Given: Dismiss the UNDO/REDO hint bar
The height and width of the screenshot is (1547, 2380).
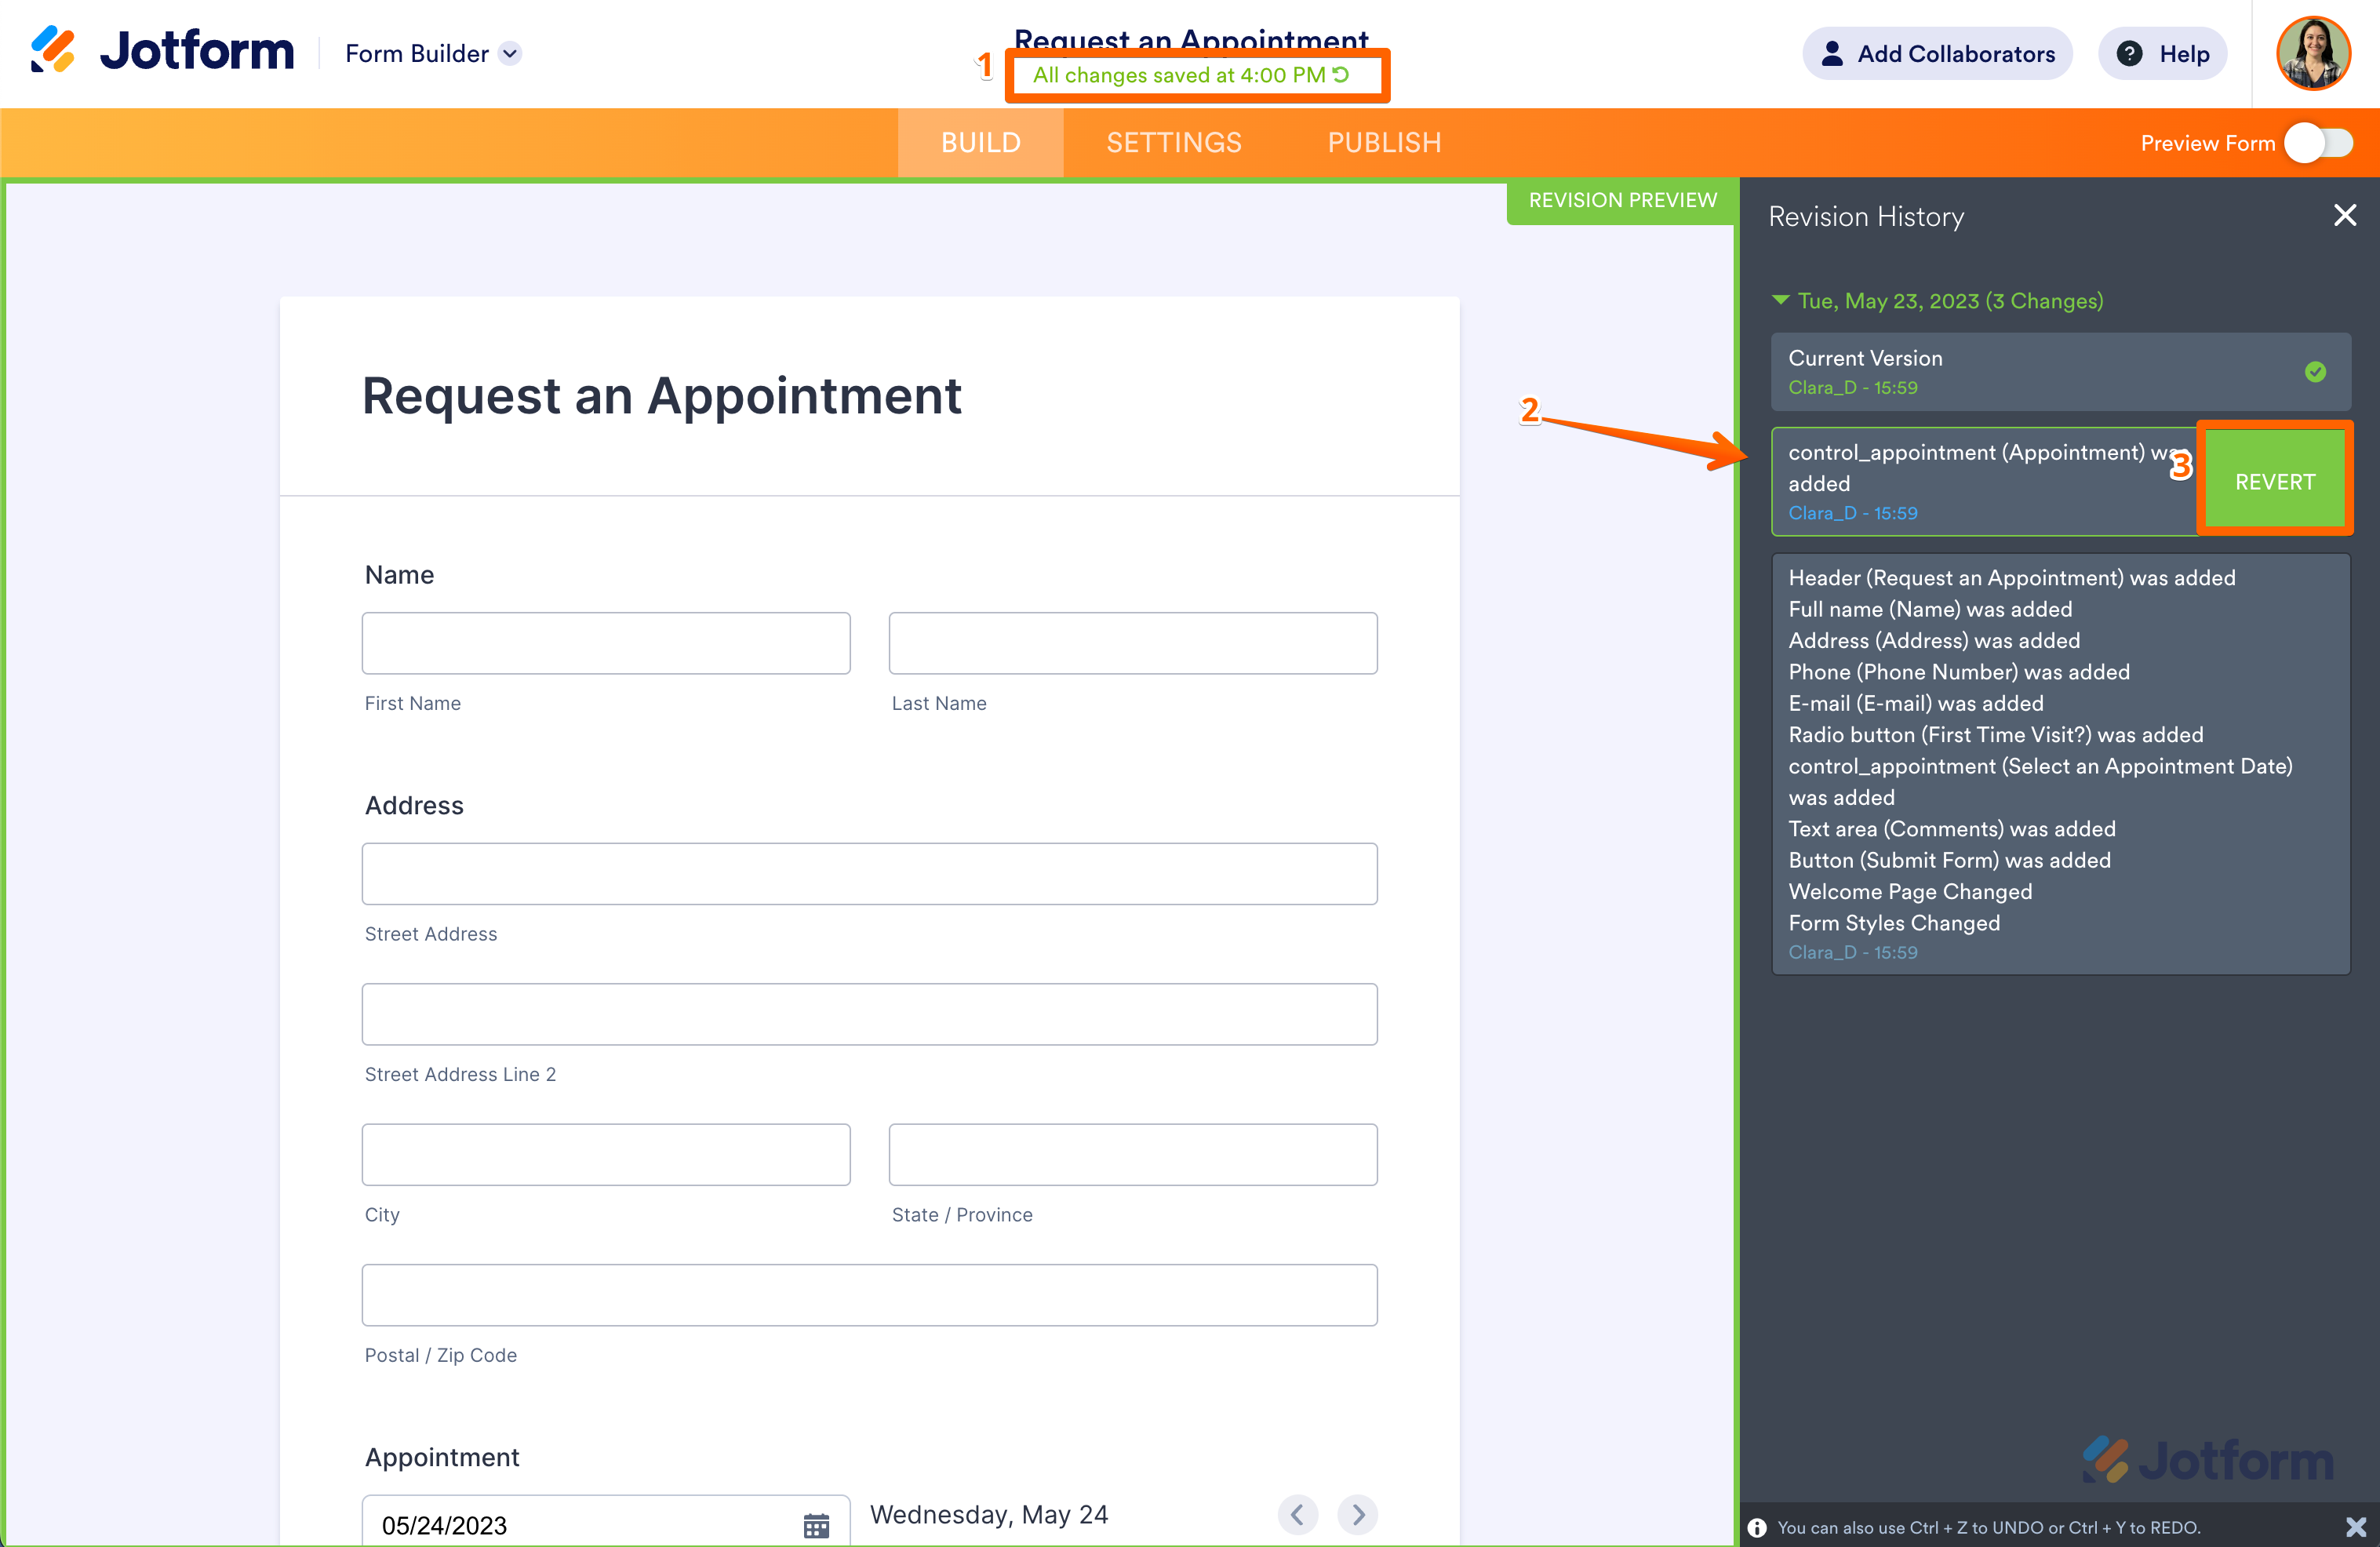Looking at the screenshot, I should click(x=2356, y=1526).
